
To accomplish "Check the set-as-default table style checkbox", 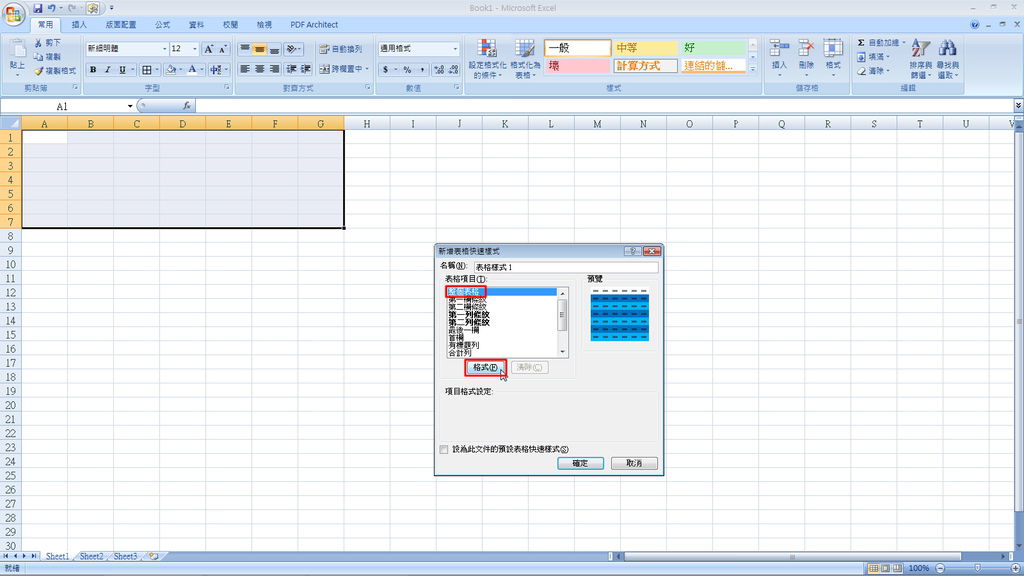I will pos(444,449).
